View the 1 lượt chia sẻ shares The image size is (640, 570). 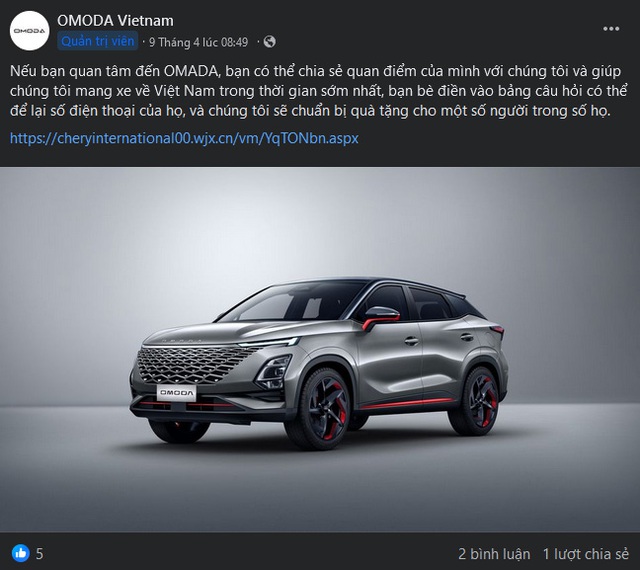tap(586, 554)
